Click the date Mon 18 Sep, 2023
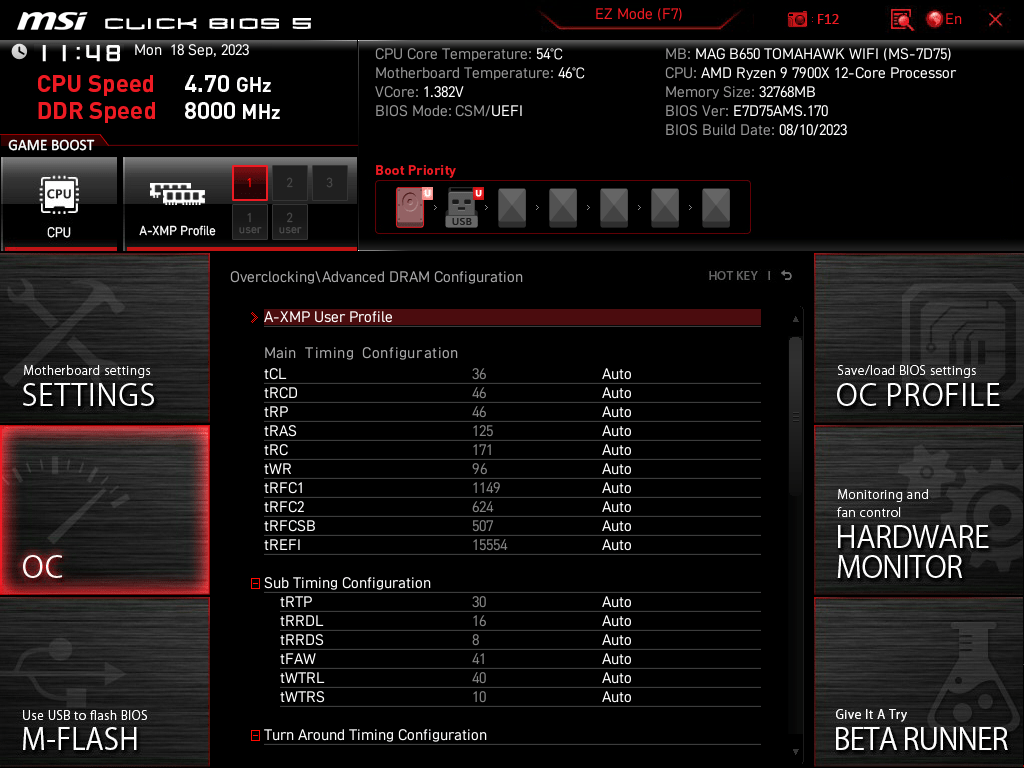Screen dimensions: 1024x768 tap(191, 50)
